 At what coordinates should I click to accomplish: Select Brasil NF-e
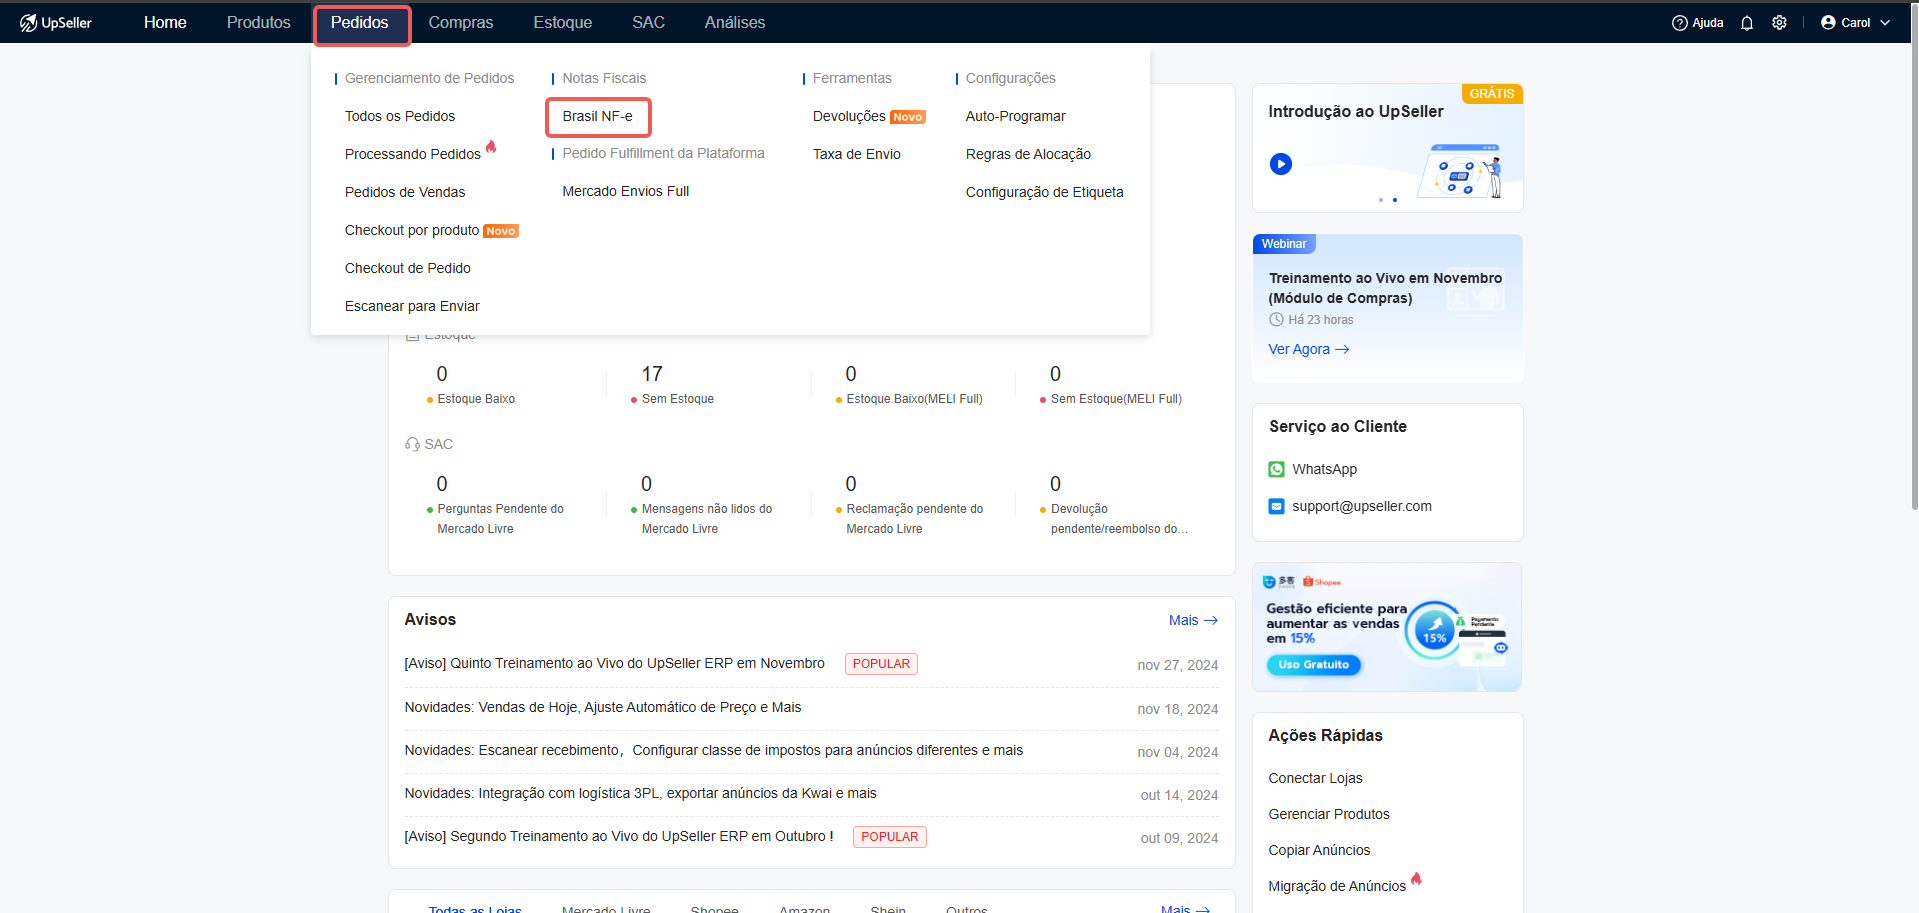tap(598, 116)
